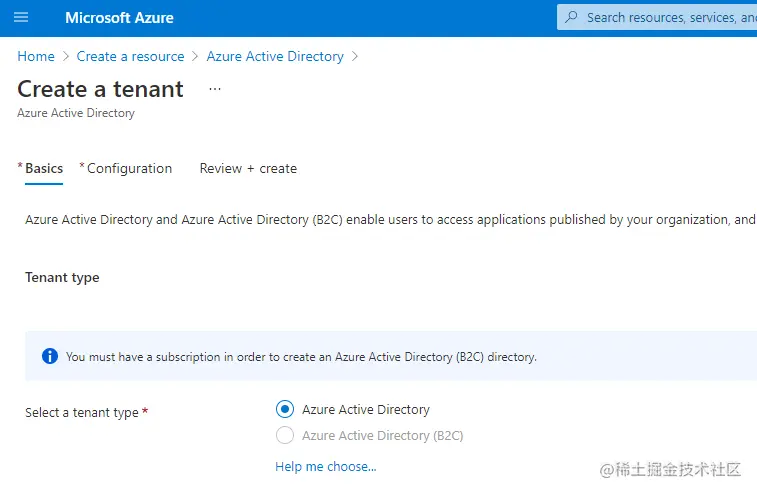Image resolution: width=757 pixels, height=494 pixels.
Task: Click the Select a tenant type label
Action: (x=82, y=412)
